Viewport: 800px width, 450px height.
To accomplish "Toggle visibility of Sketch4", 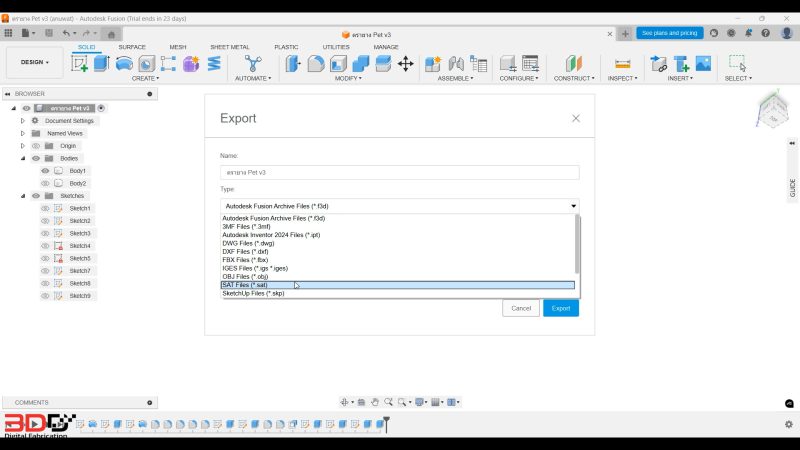I will [45, 246].
